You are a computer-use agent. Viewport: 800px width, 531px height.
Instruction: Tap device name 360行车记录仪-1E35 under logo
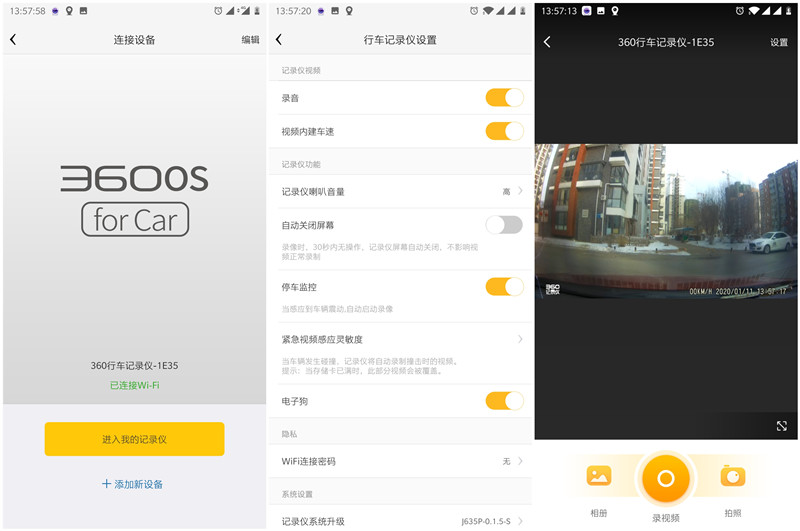(134, 365)
